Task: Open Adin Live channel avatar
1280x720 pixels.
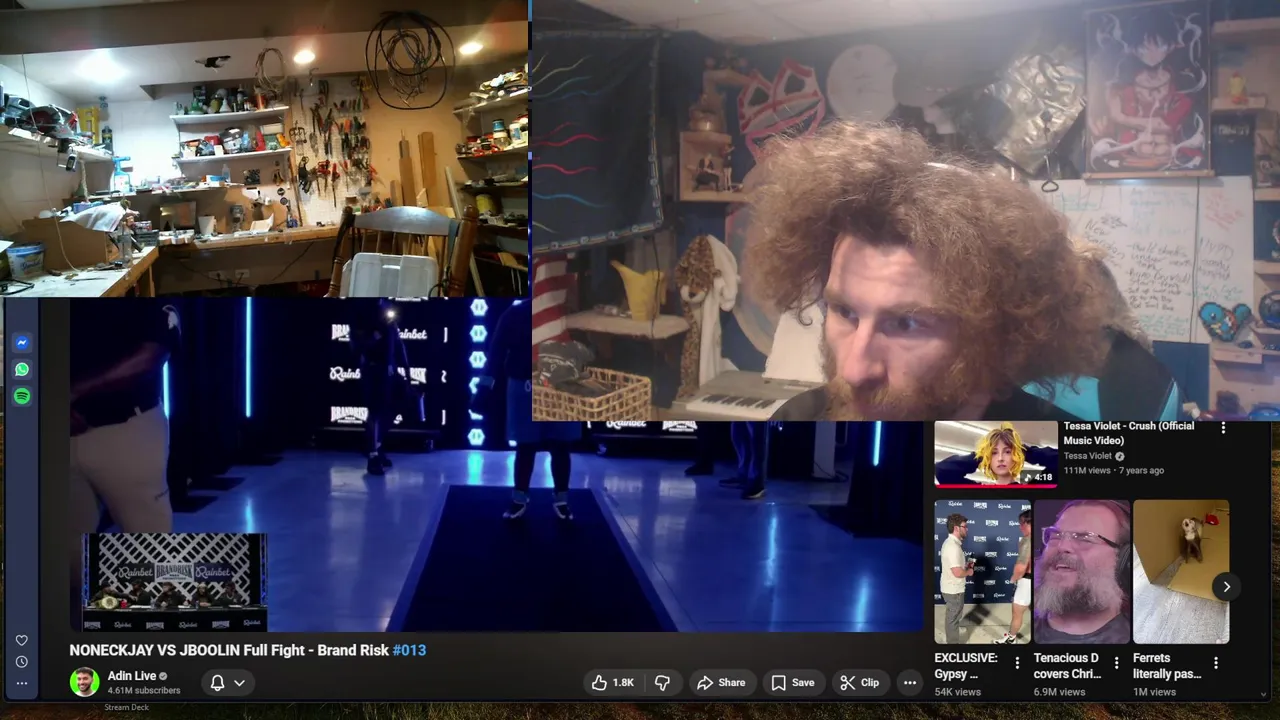Action: point(84,682)
